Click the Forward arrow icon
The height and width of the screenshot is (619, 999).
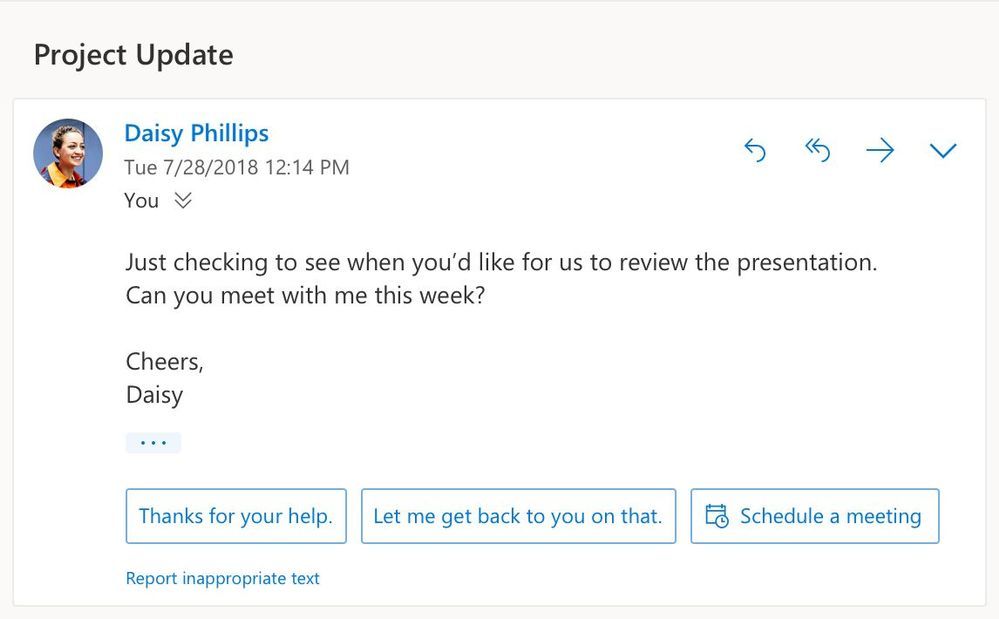[879, 149]
